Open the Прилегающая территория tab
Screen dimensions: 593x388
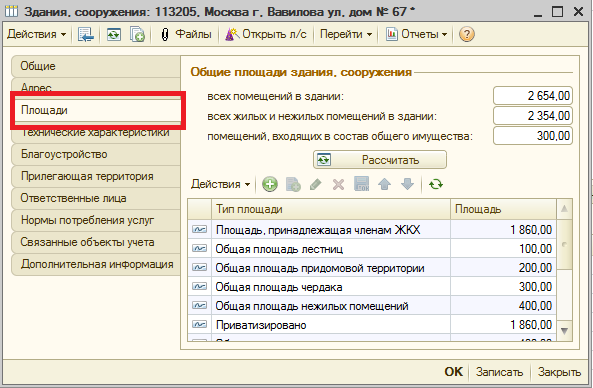[x=96, y=176]
